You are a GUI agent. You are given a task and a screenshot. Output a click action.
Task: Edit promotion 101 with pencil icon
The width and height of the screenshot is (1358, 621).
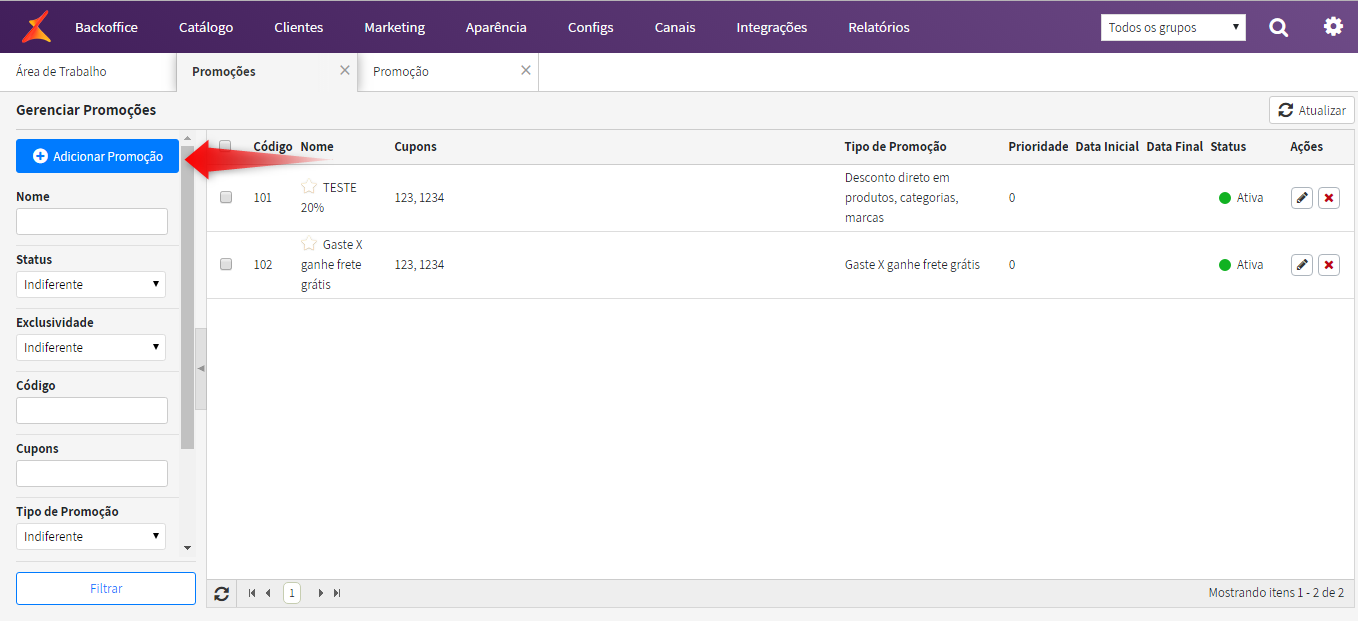point(1301,198)
